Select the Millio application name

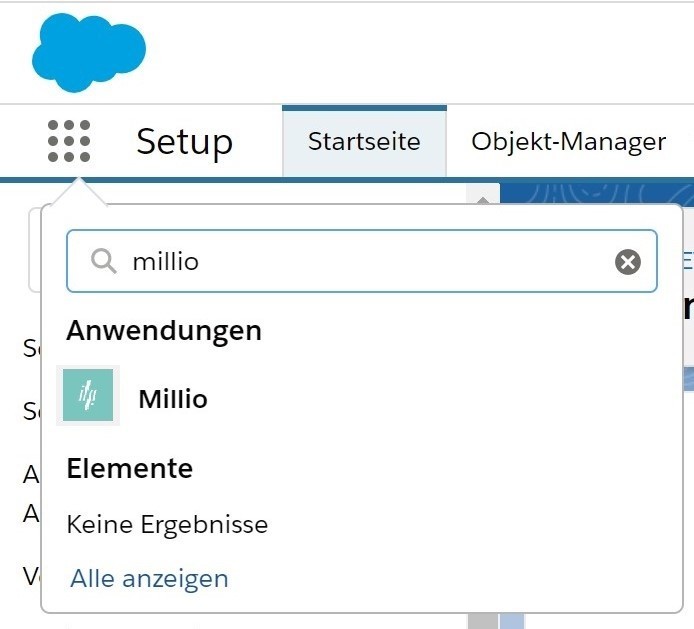[173, 399]
